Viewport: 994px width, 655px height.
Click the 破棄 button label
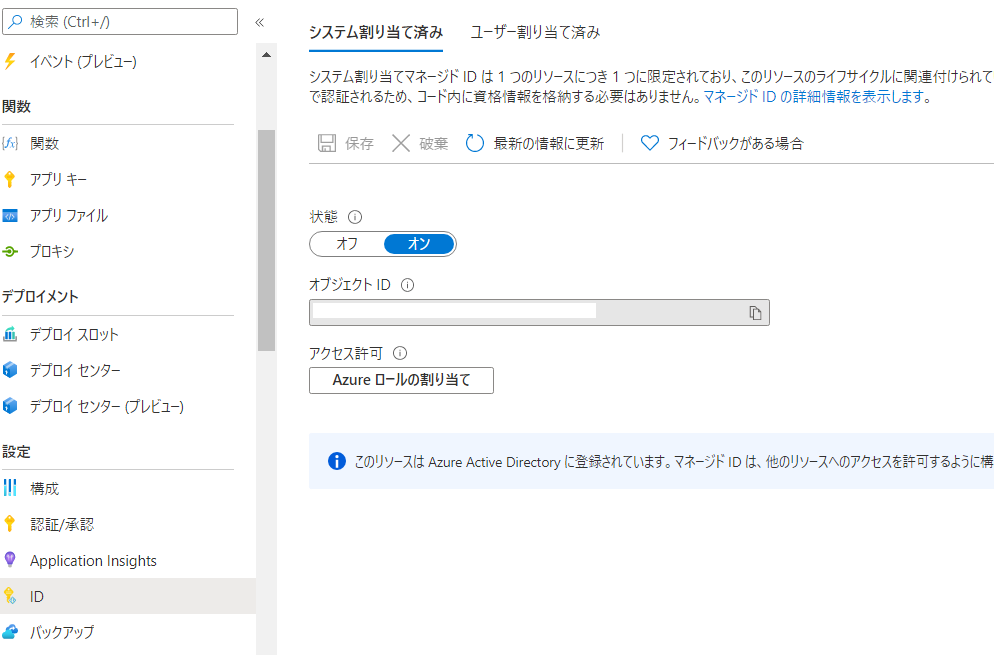tap(434, 144)
